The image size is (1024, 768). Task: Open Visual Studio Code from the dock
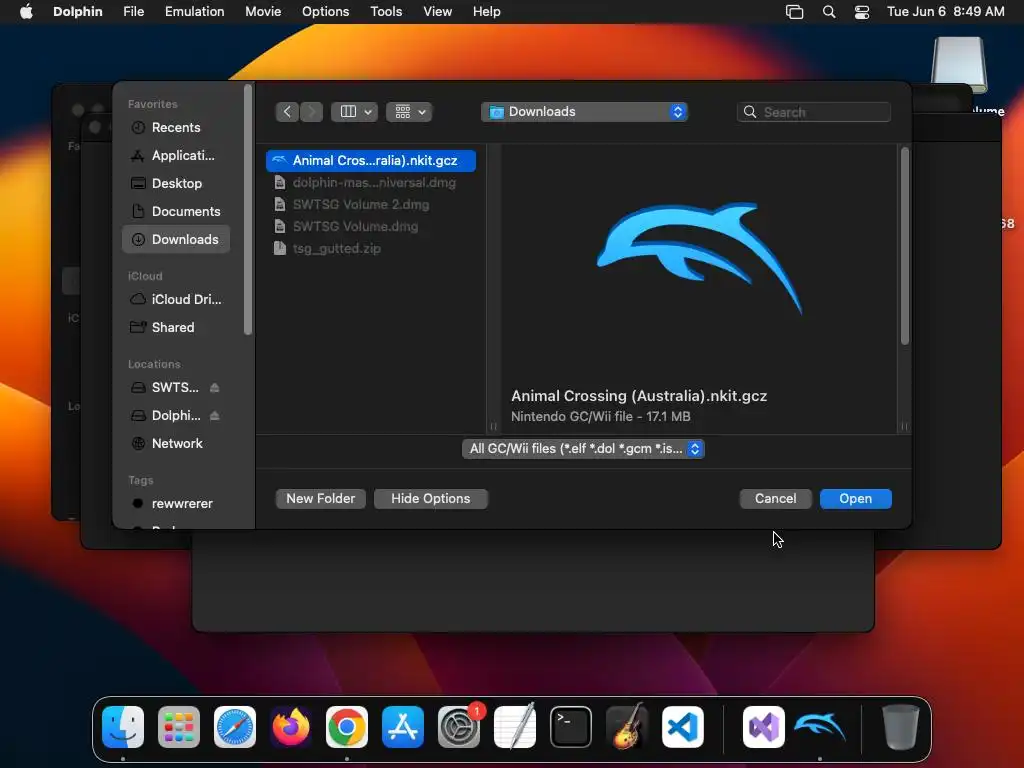point(683,727)
